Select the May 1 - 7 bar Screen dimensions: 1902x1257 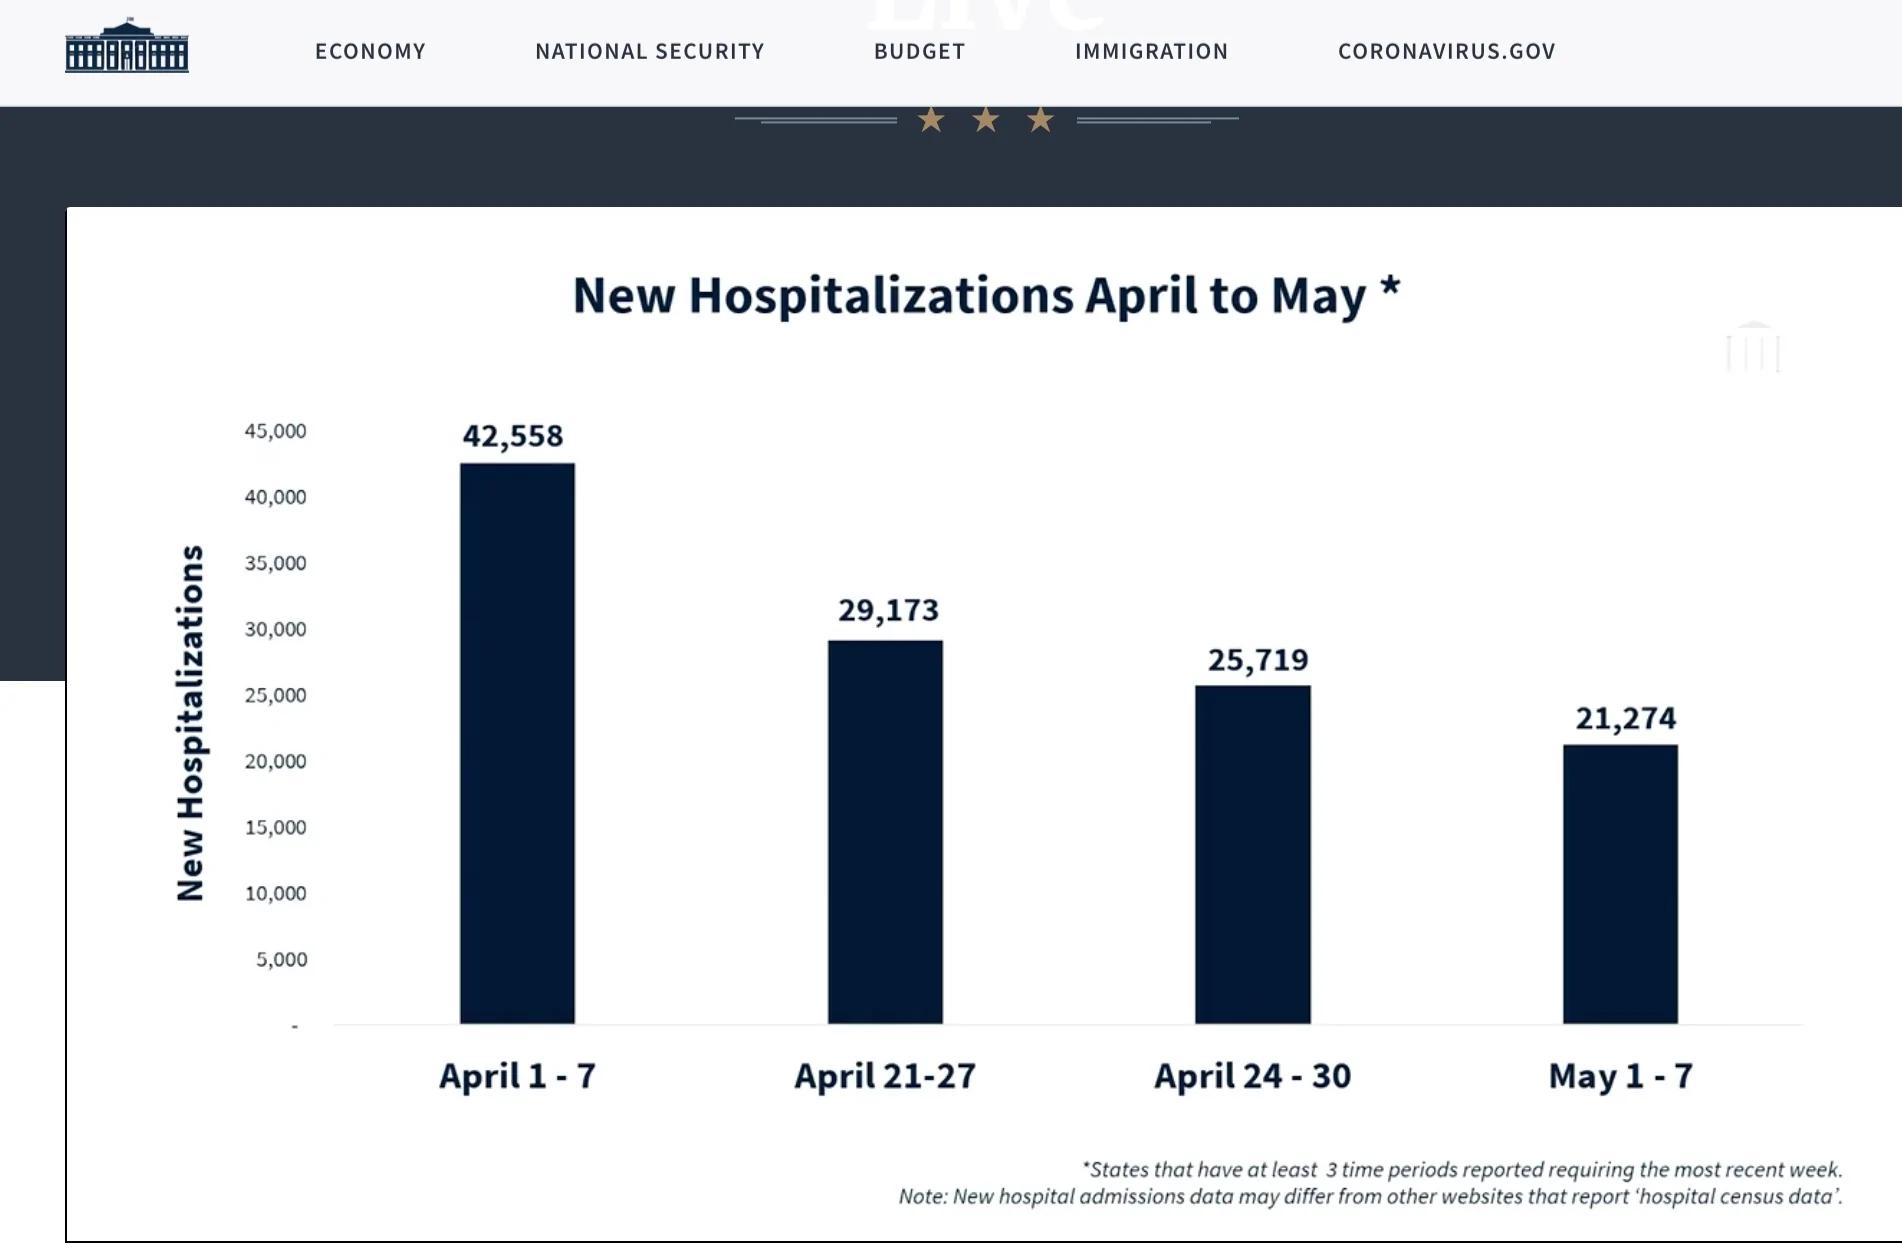1620,884
